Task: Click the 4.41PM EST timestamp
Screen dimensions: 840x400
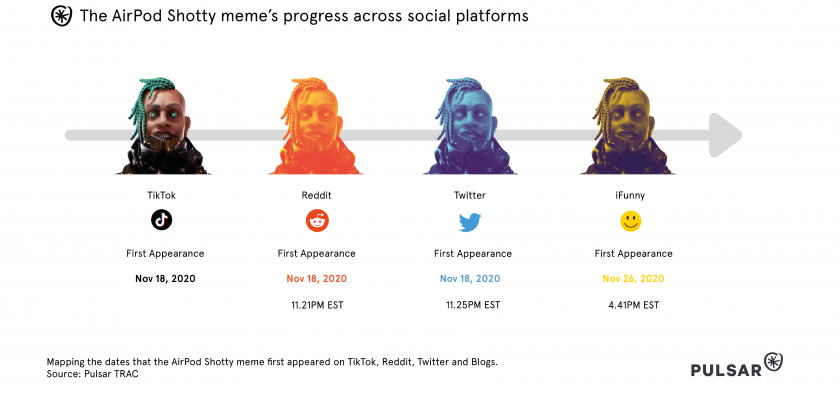Action: click(633, 303)
